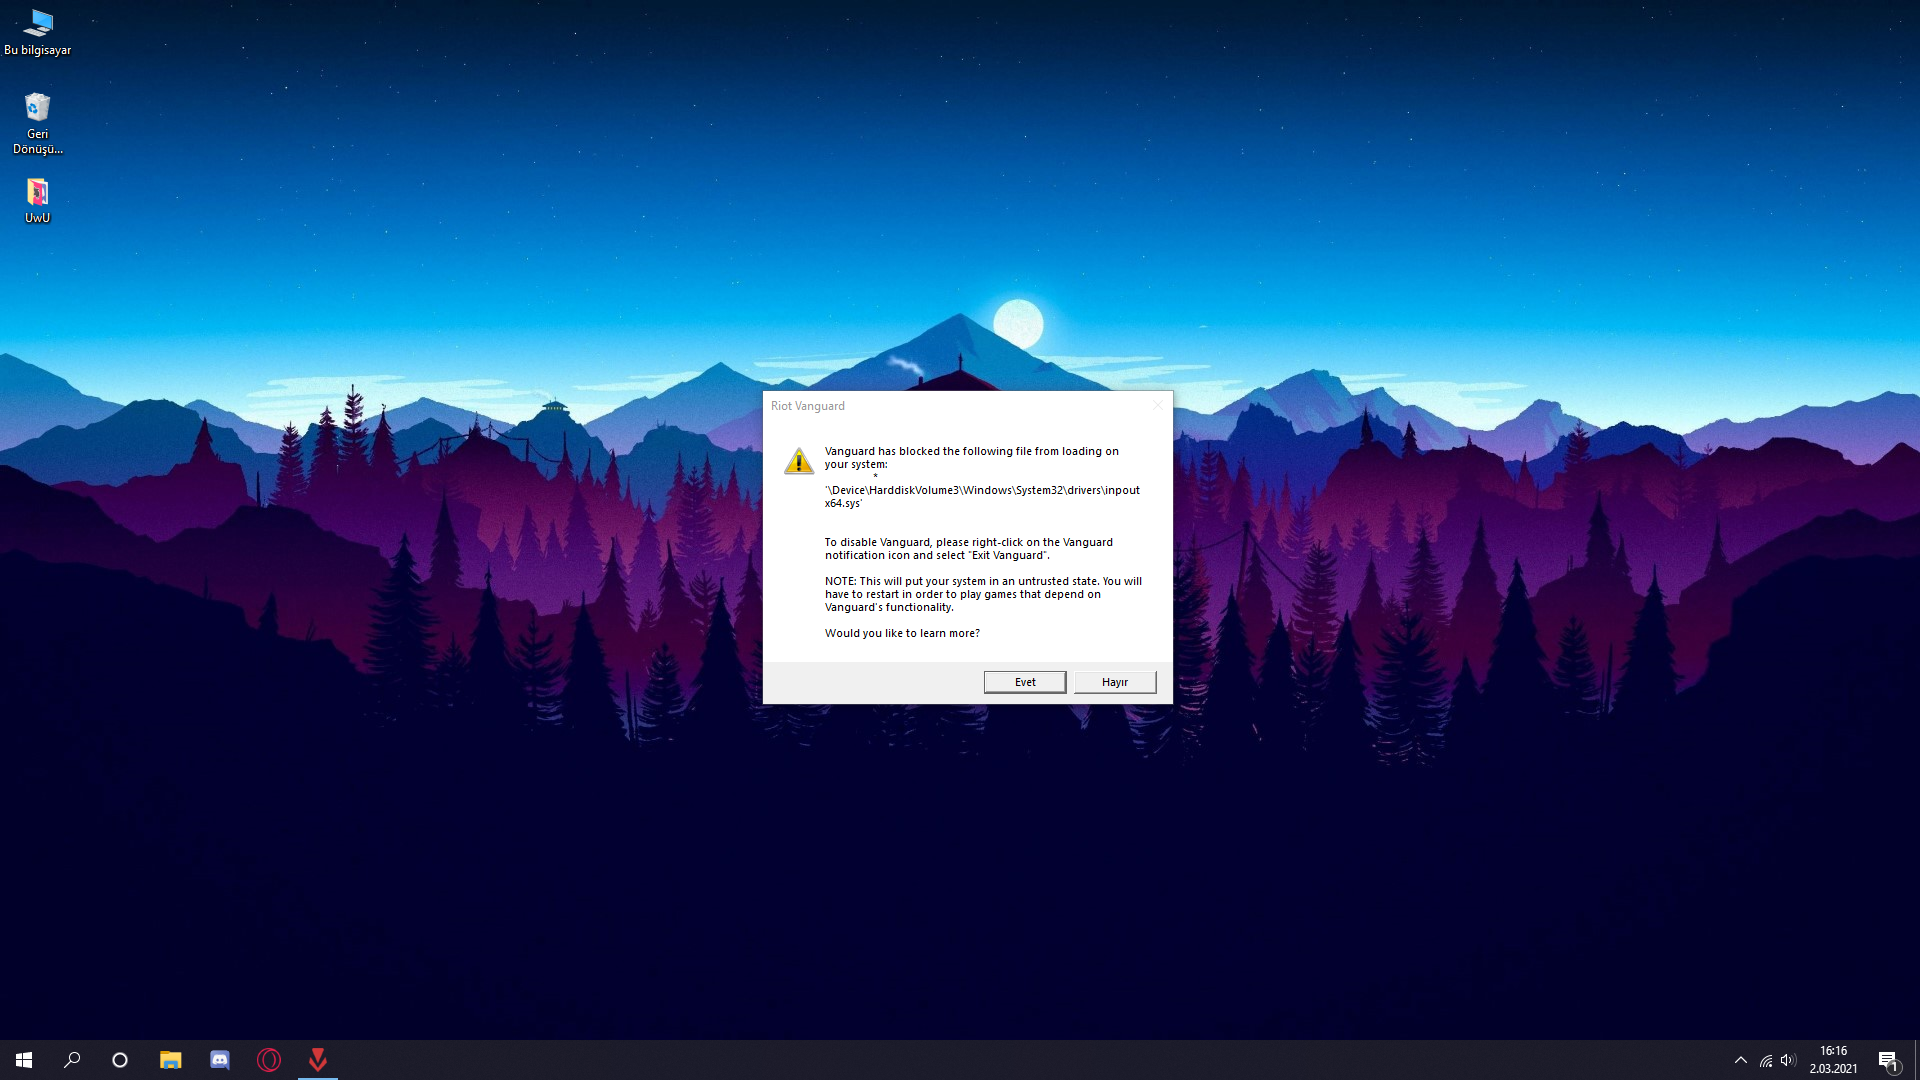Open Windows Search from the taskbar

(71, 1059)
